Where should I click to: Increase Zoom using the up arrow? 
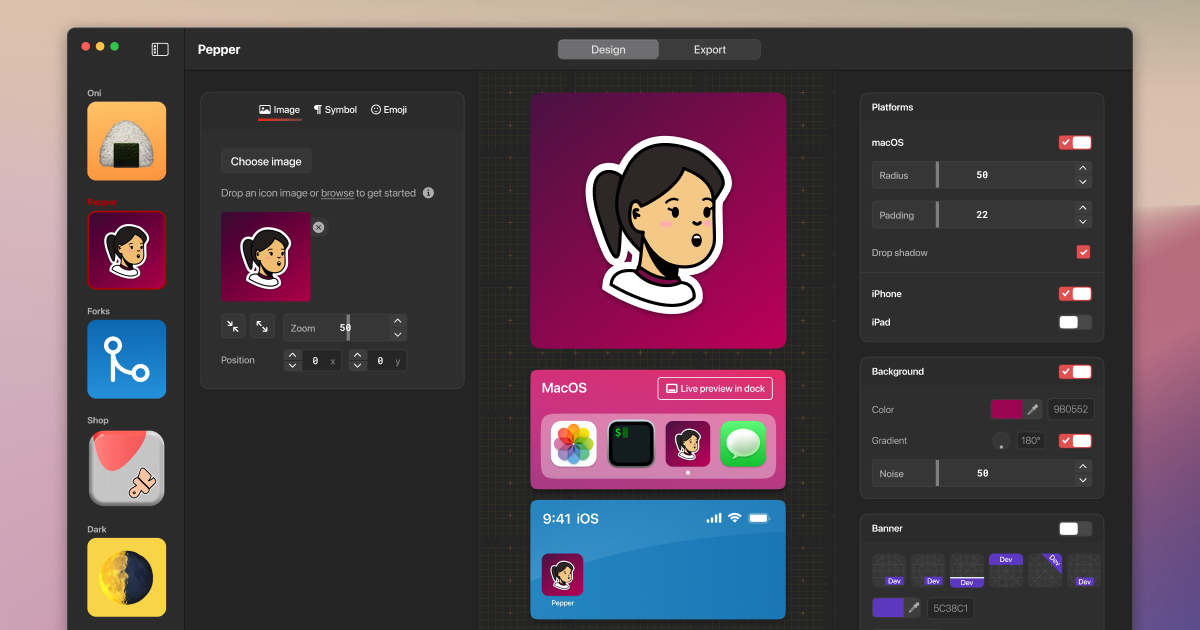tap(398, 320)
